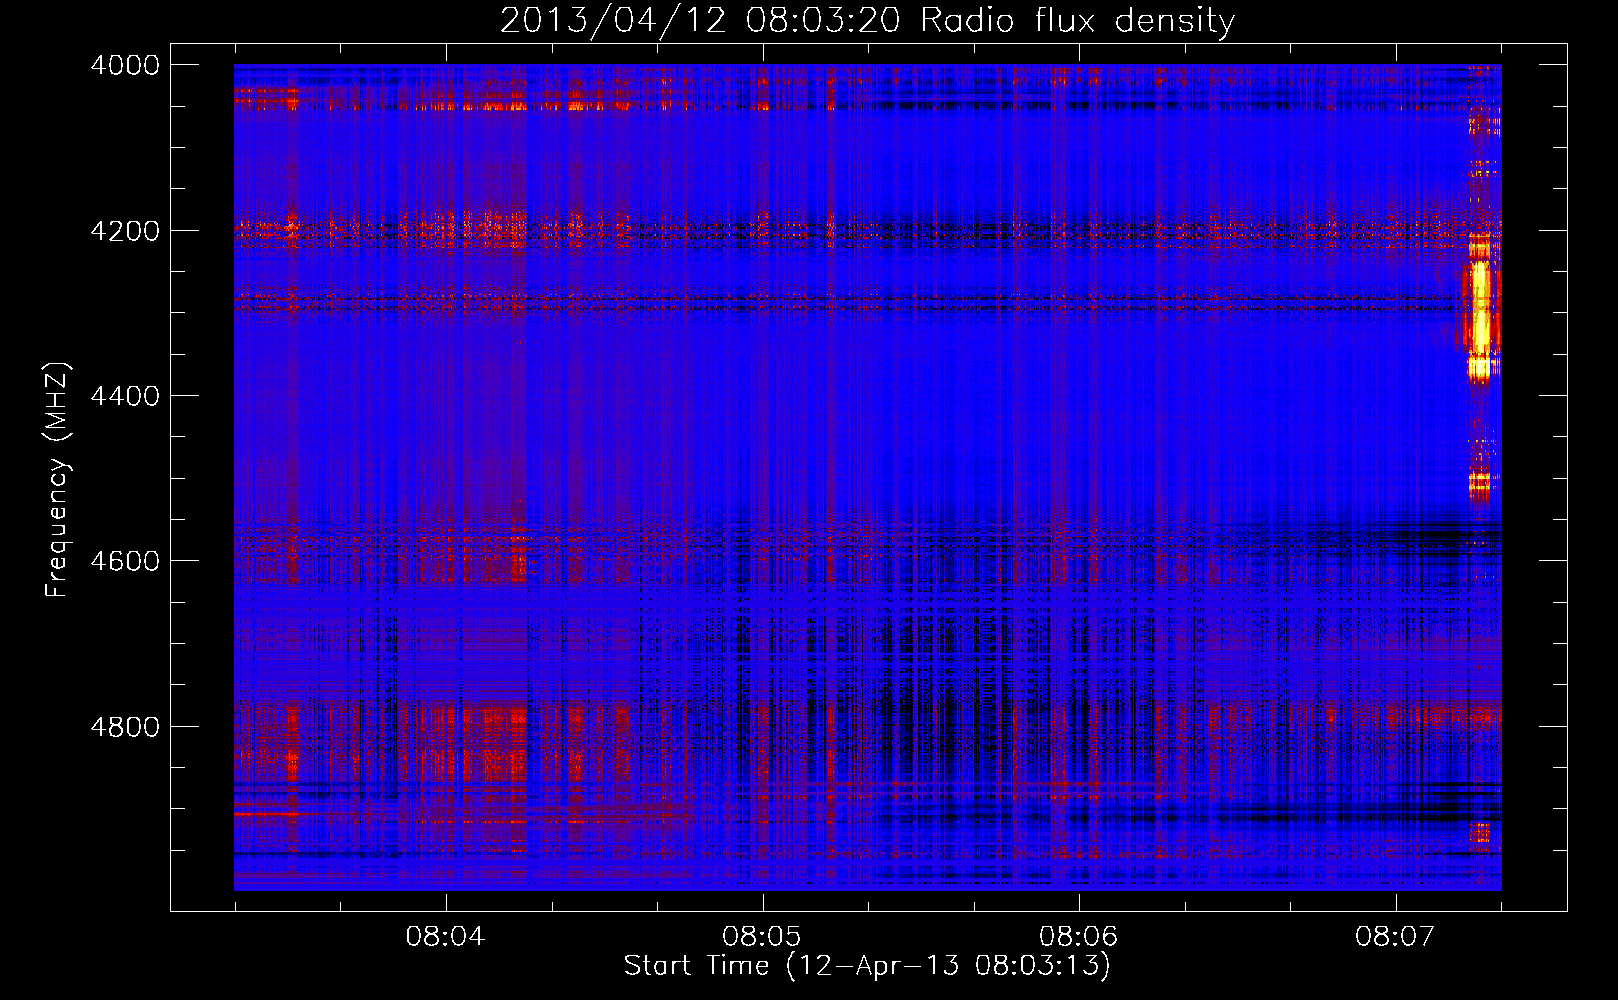
Task: Click the 08:07 time axis label
Action: coord(1395,936)
